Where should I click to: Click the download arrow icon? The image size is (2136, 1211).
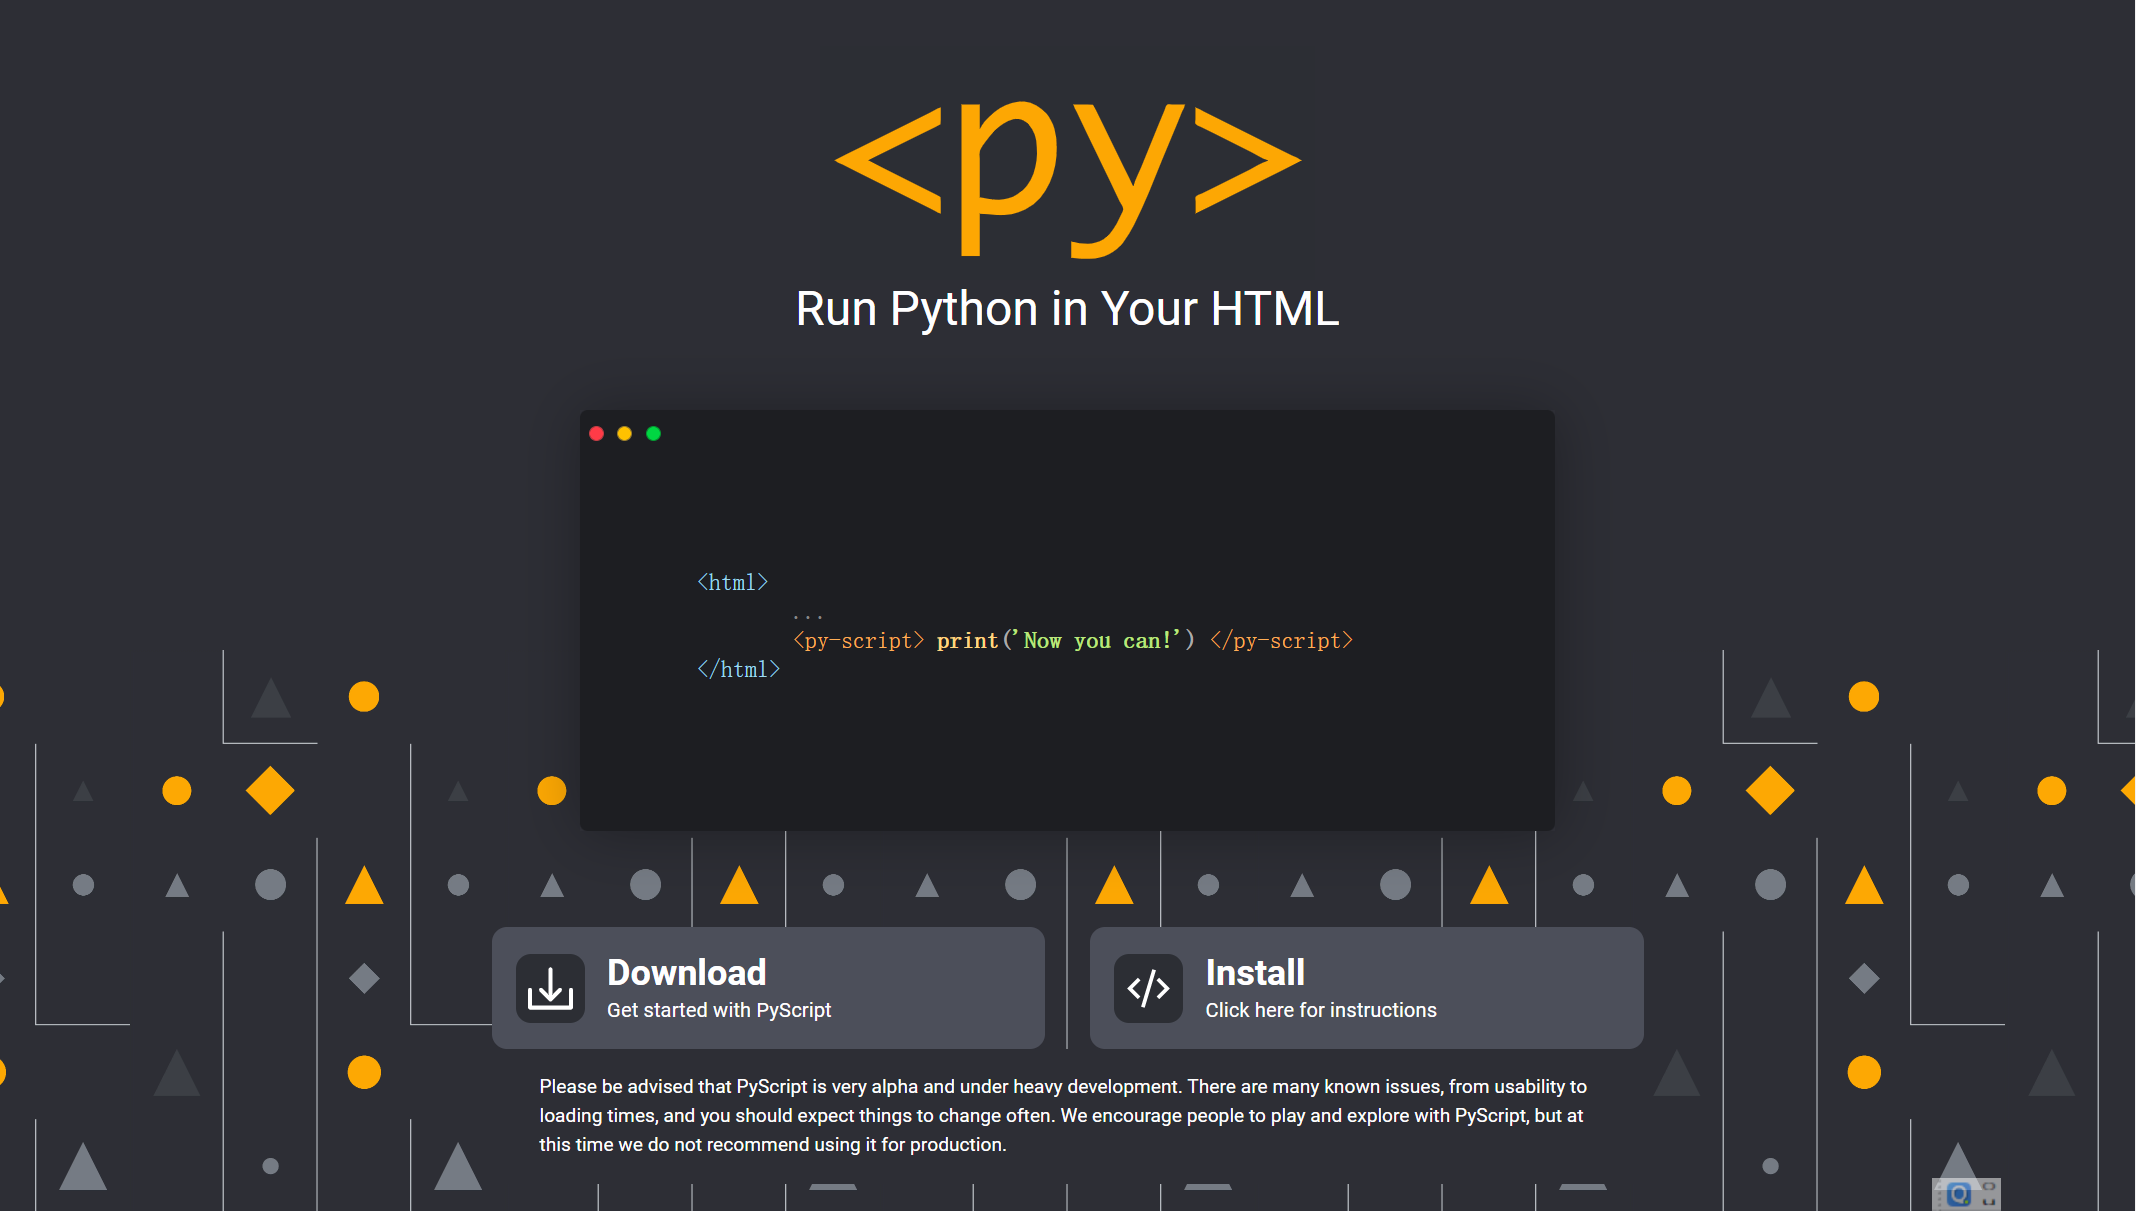(550, 988)
